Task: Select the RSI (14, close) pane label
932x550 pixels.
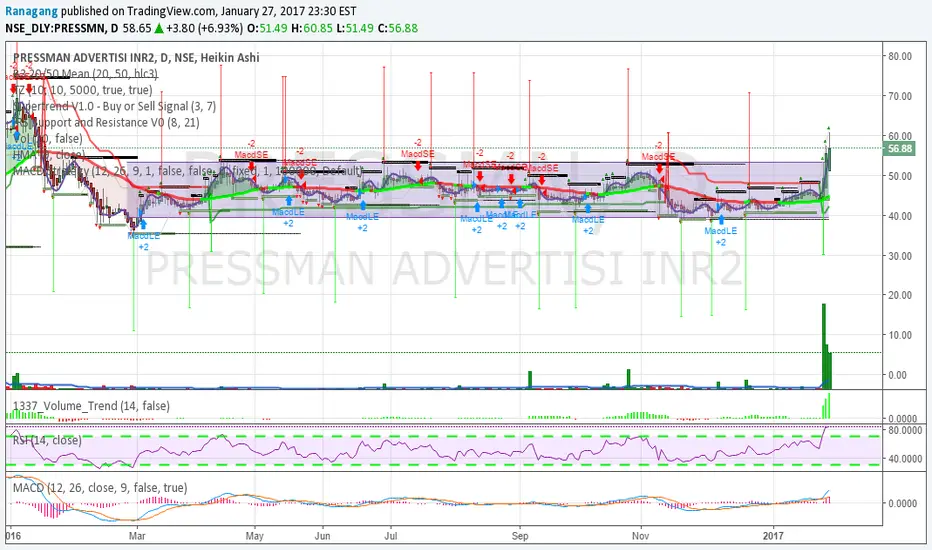Action: pyautogui.click(x=47, y=441)
